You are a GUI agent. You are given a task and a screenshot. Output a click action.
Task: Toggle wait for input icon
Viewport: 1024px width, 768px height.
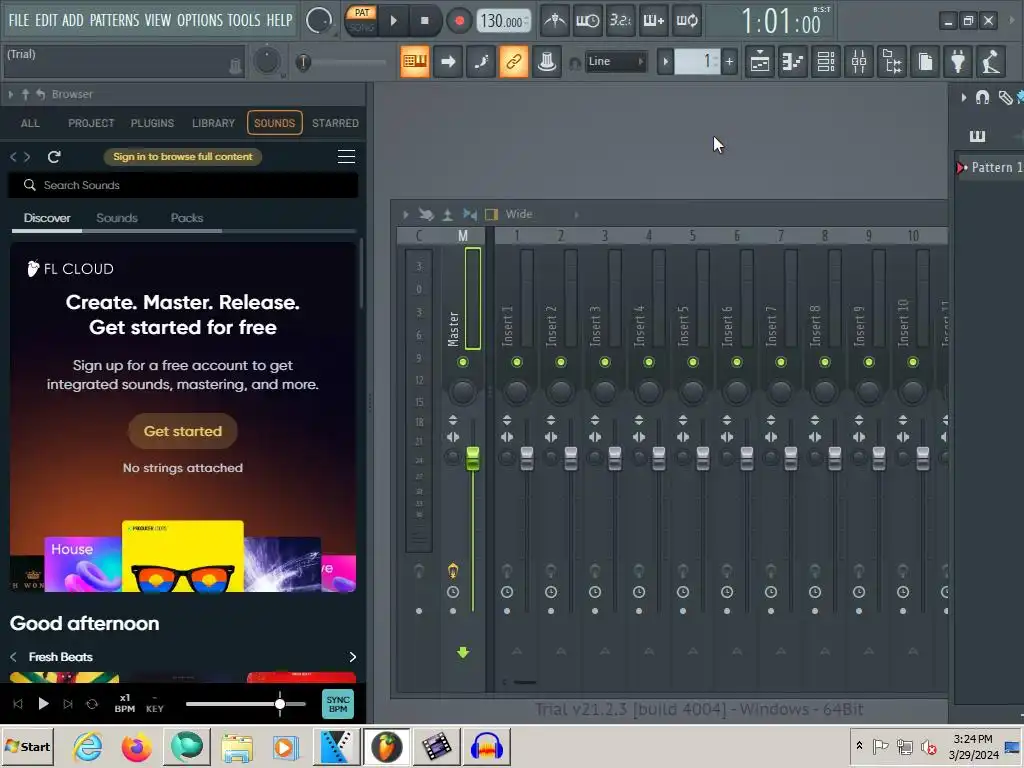click(x=587, y=21)
